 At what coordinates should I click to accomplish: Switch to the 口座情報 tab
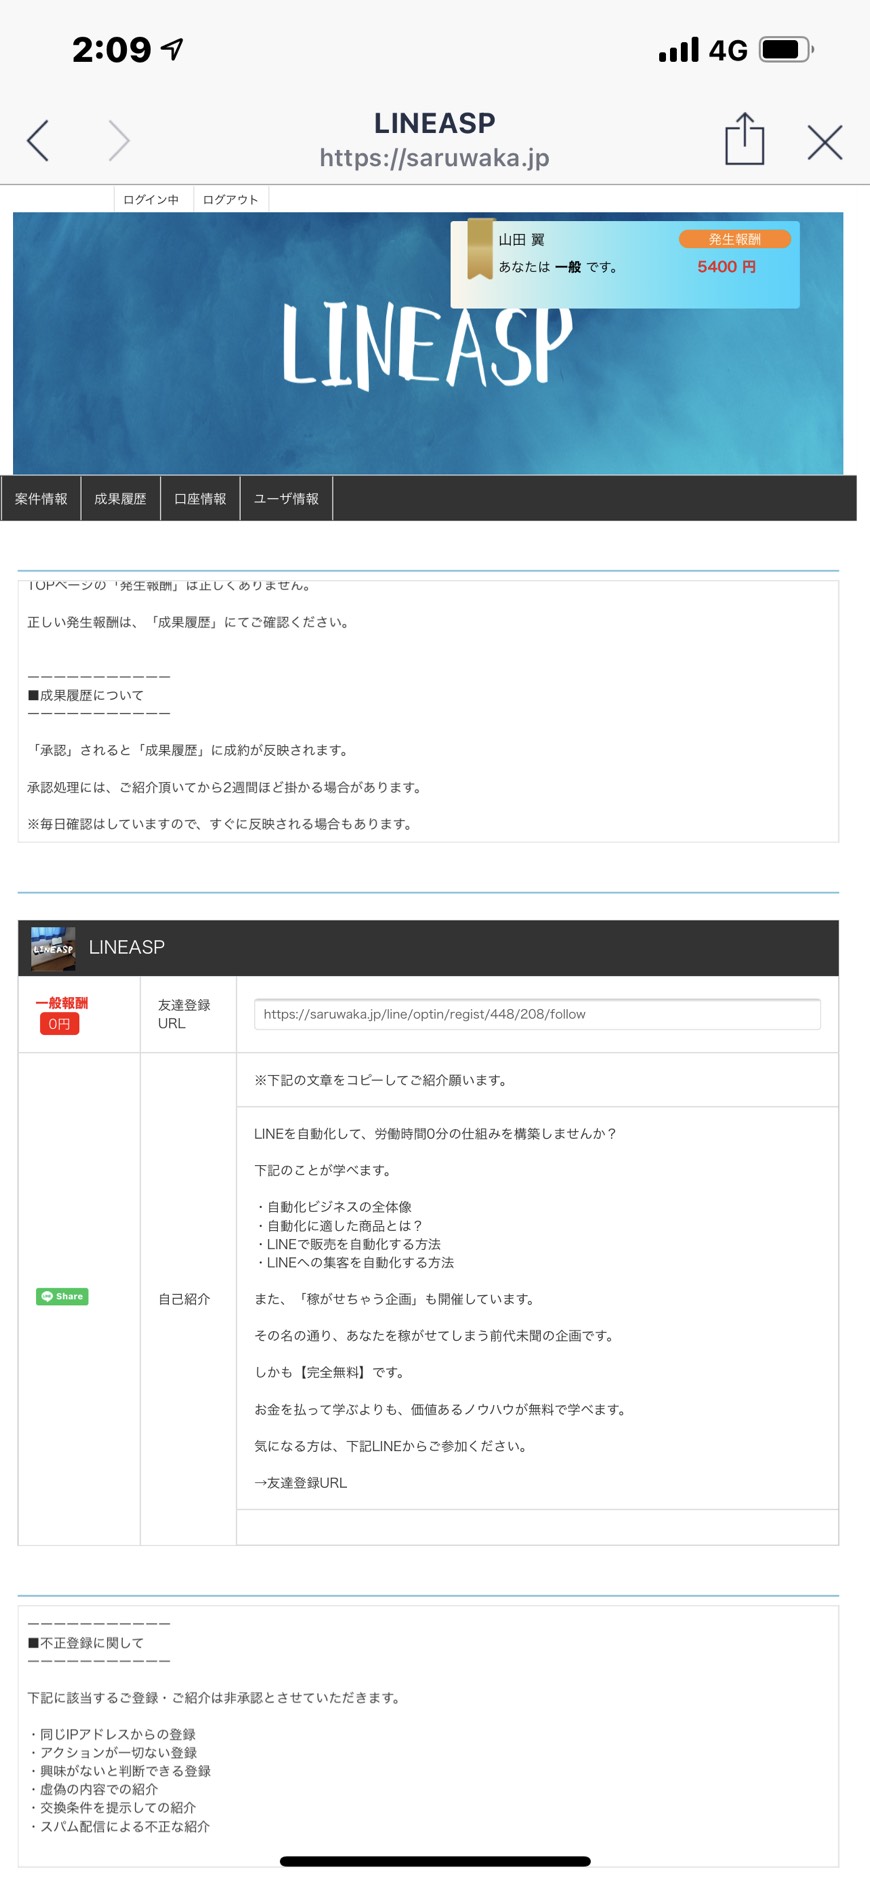point(200,498)
